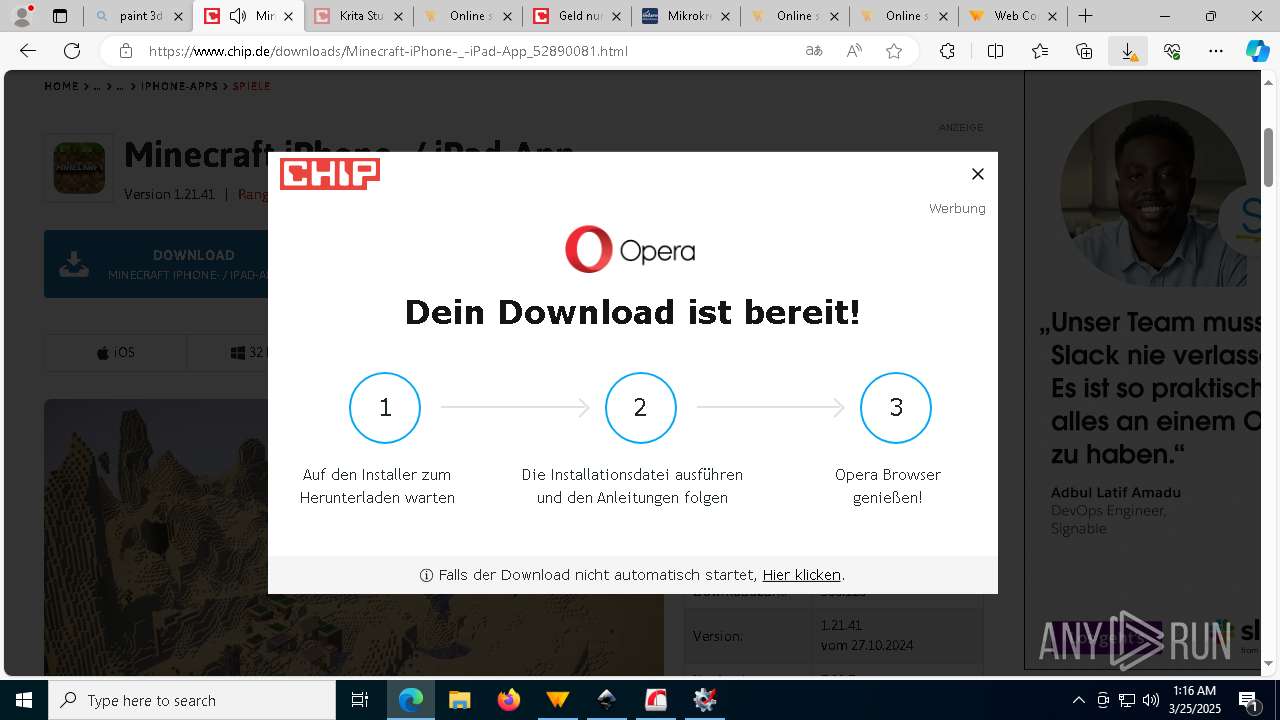The height and width of the screenshot is (720, 1280).
Task: Open the network tray icon
Action: pyautogui.click(x=1126, y=700)
